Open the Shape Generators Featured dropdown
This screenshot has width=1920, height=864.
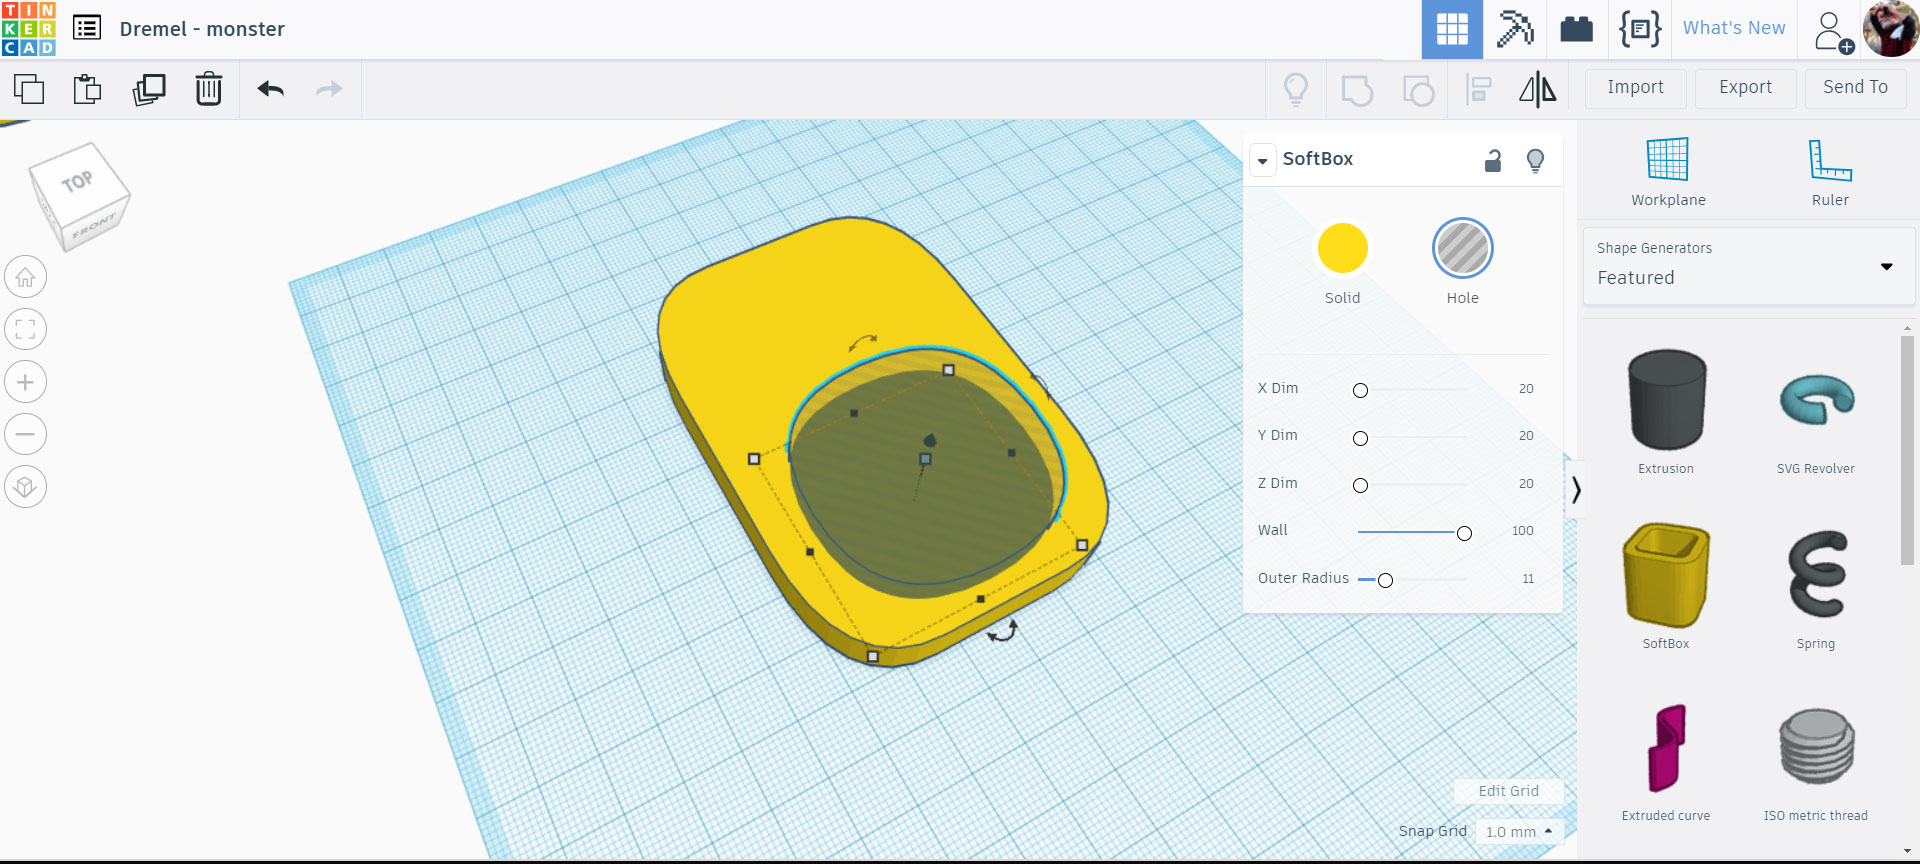[1749, 266]
